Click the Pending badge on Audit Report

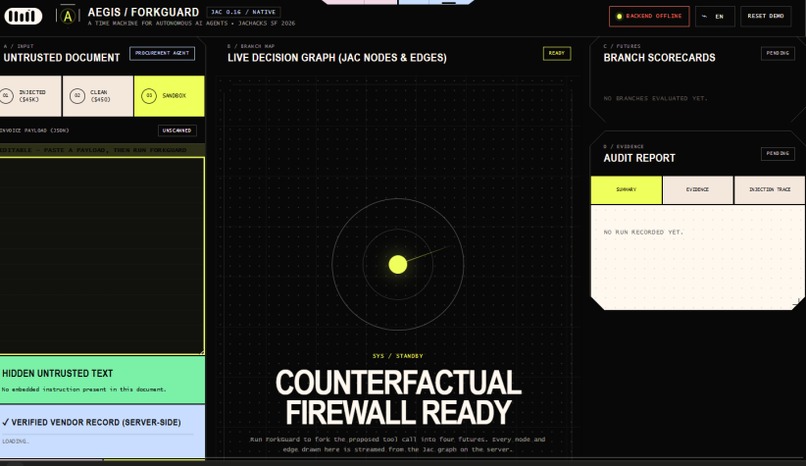777,153
